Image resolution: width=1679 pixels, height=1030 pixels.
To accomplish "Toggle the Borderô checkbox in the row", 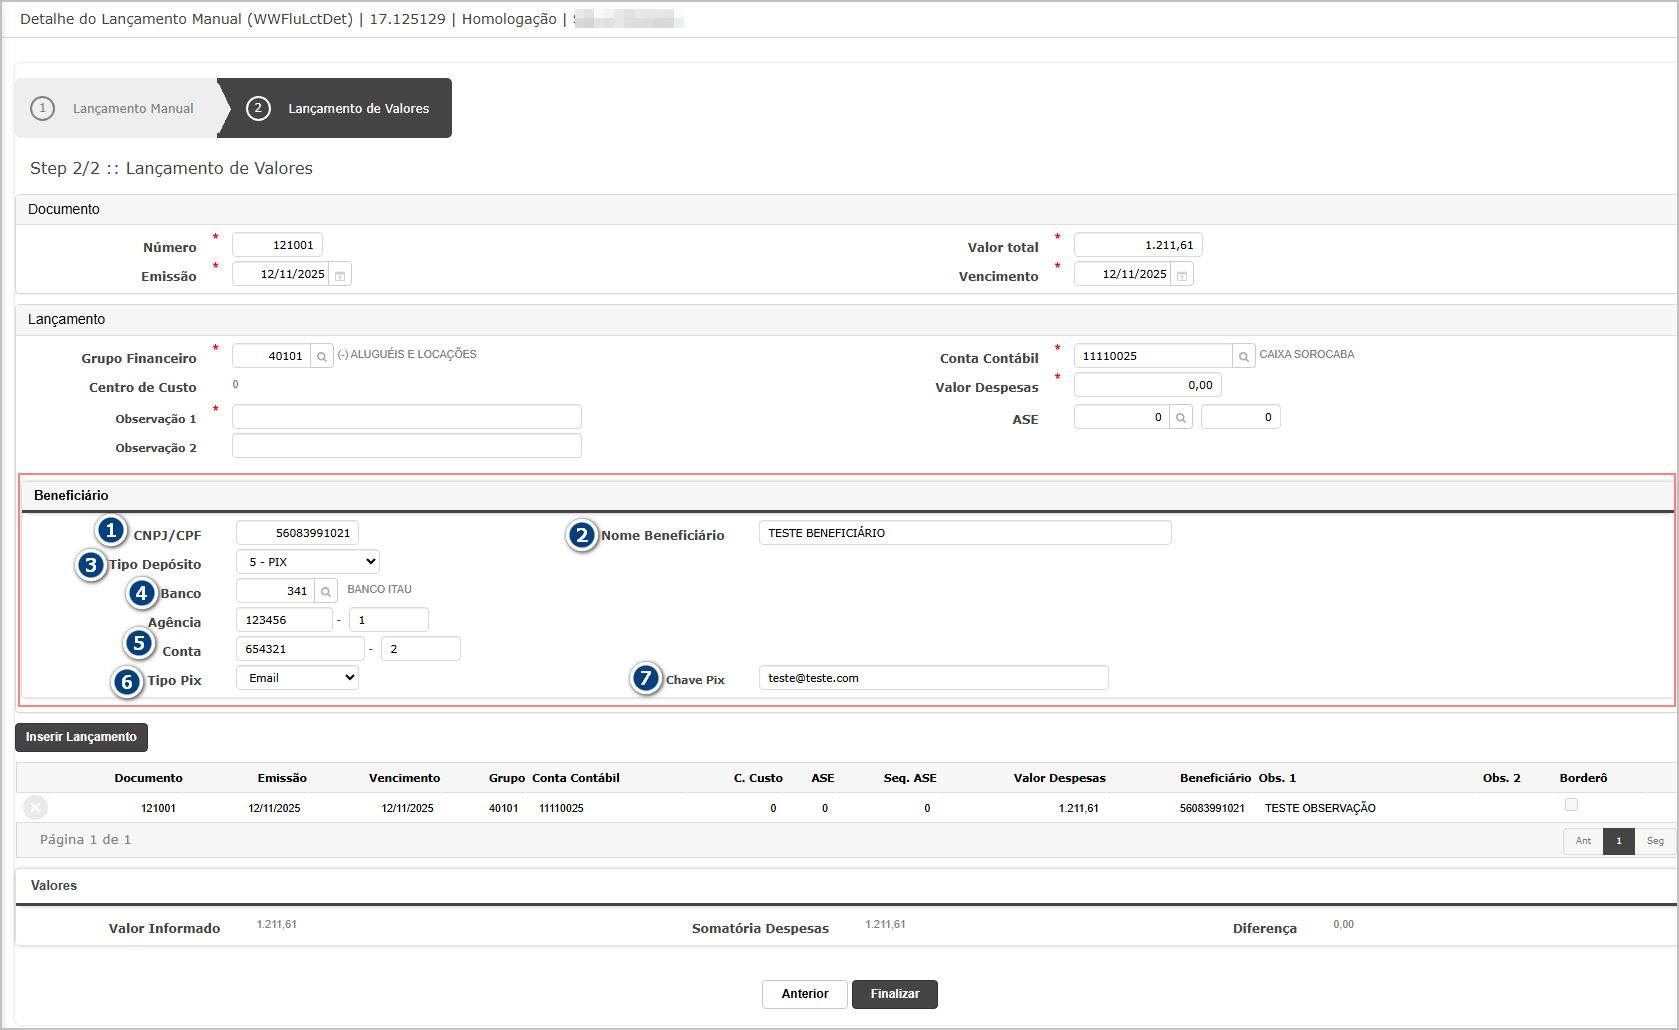I will click(x=1571, y=805).
